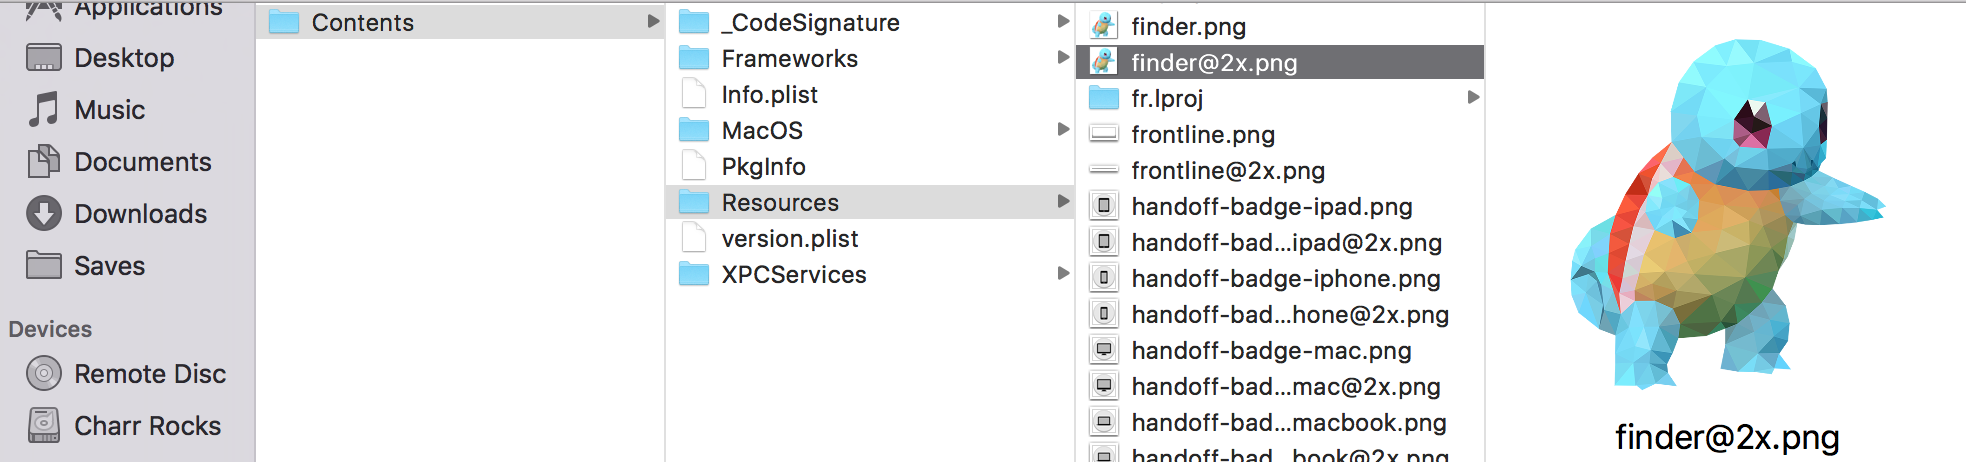
Task: Select the Frameworks folder
Action: (789, 59)
